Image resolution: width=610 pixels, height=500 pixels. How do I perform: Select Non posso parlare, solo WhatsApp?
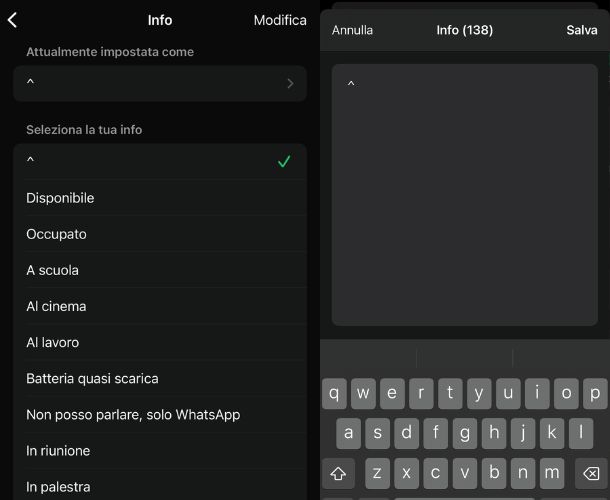[160, 415]
